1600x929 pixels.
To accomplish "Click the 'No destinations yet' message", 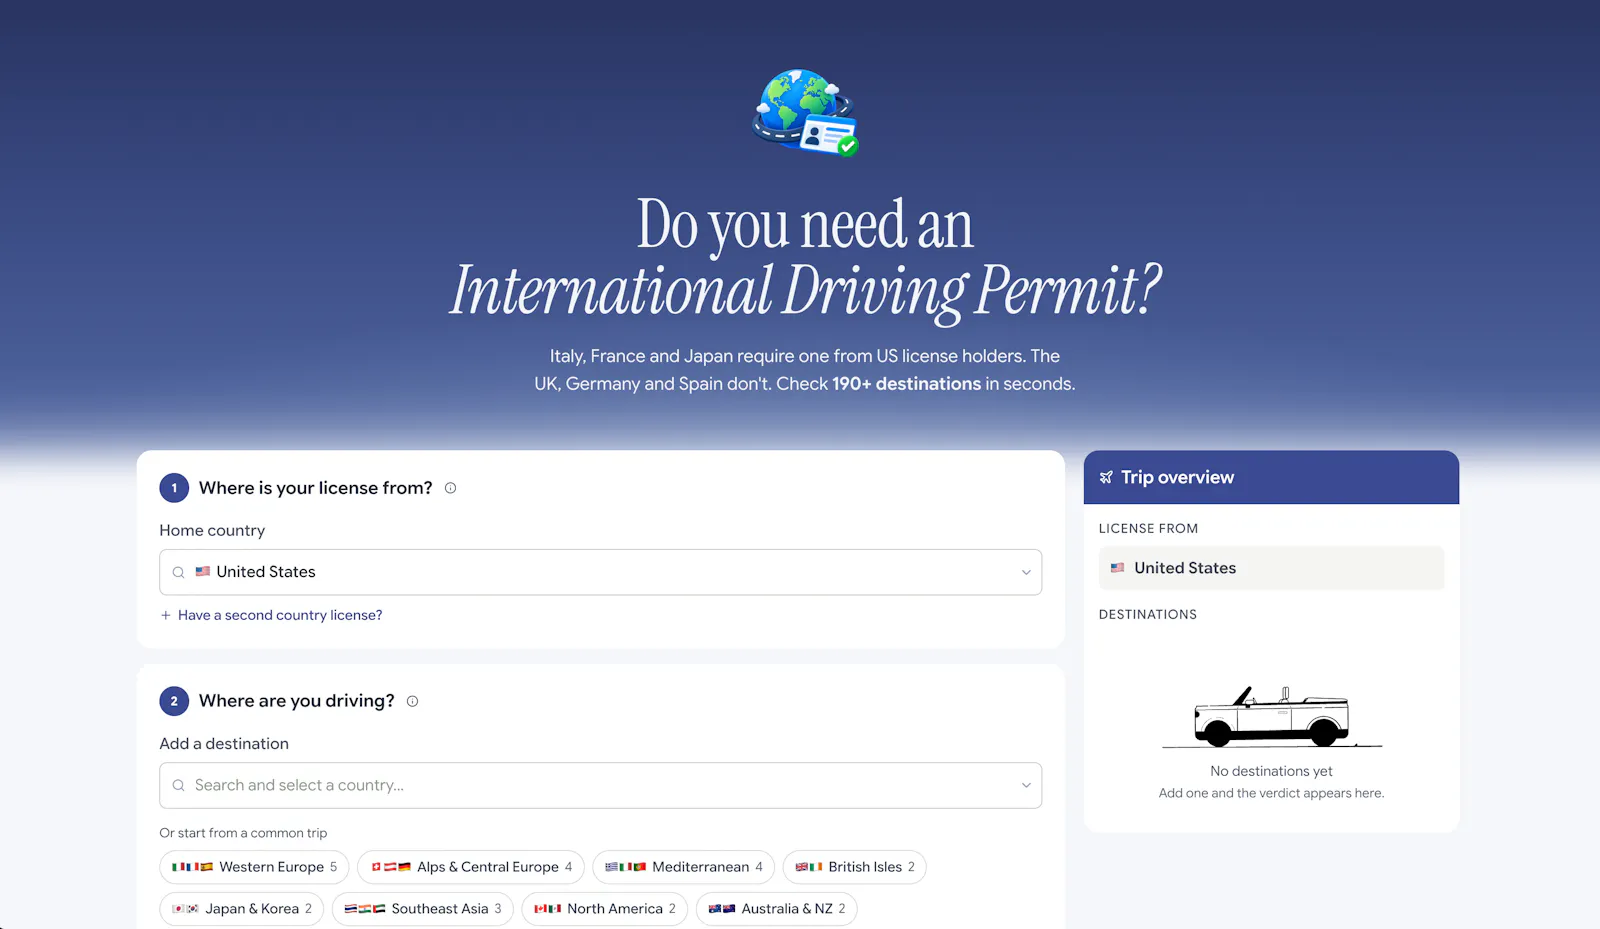I will pyautogui.click(x=1271, y=771).
